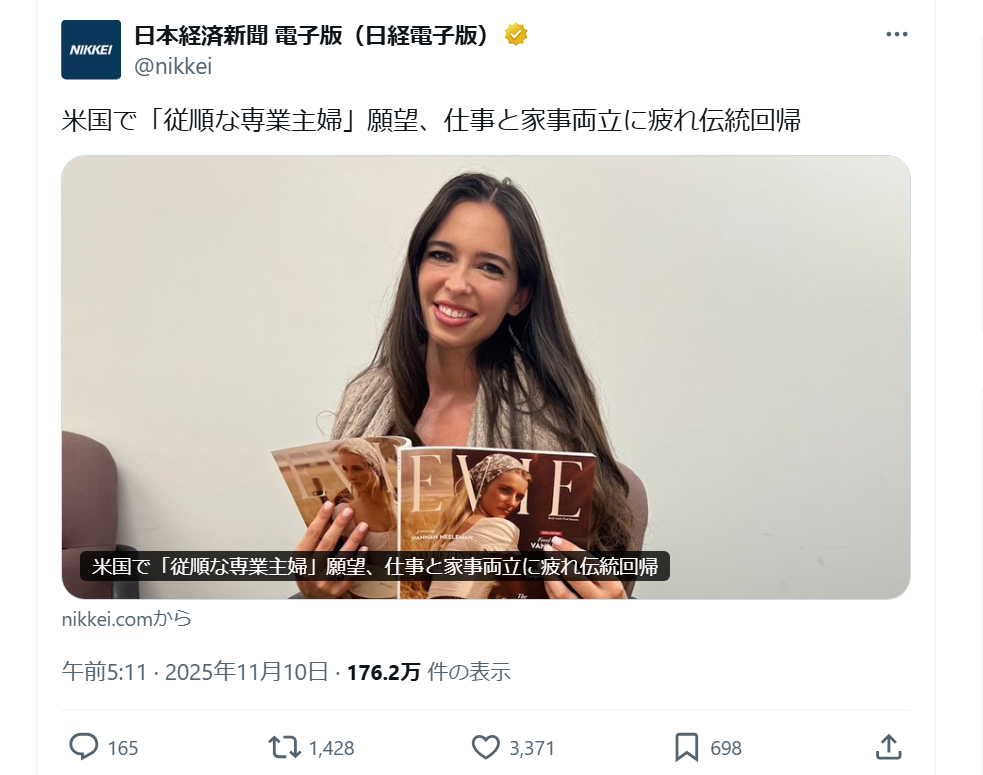Click the headline caption overlay on image
Screen dimensions: 983x775
(x=375, y=566)
